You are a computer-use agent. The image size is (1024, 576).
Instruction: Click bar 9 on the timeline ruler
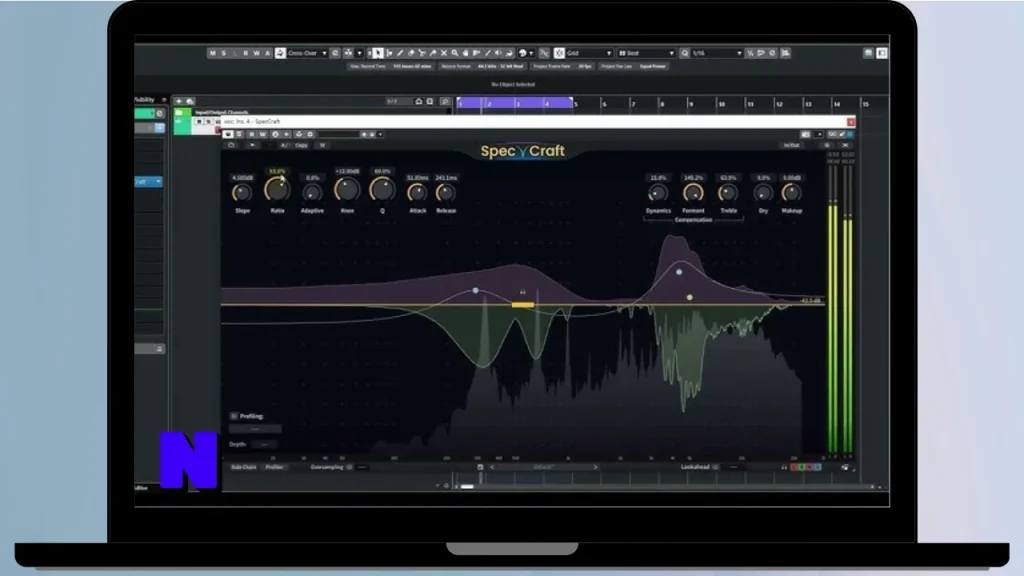[691, 104]
